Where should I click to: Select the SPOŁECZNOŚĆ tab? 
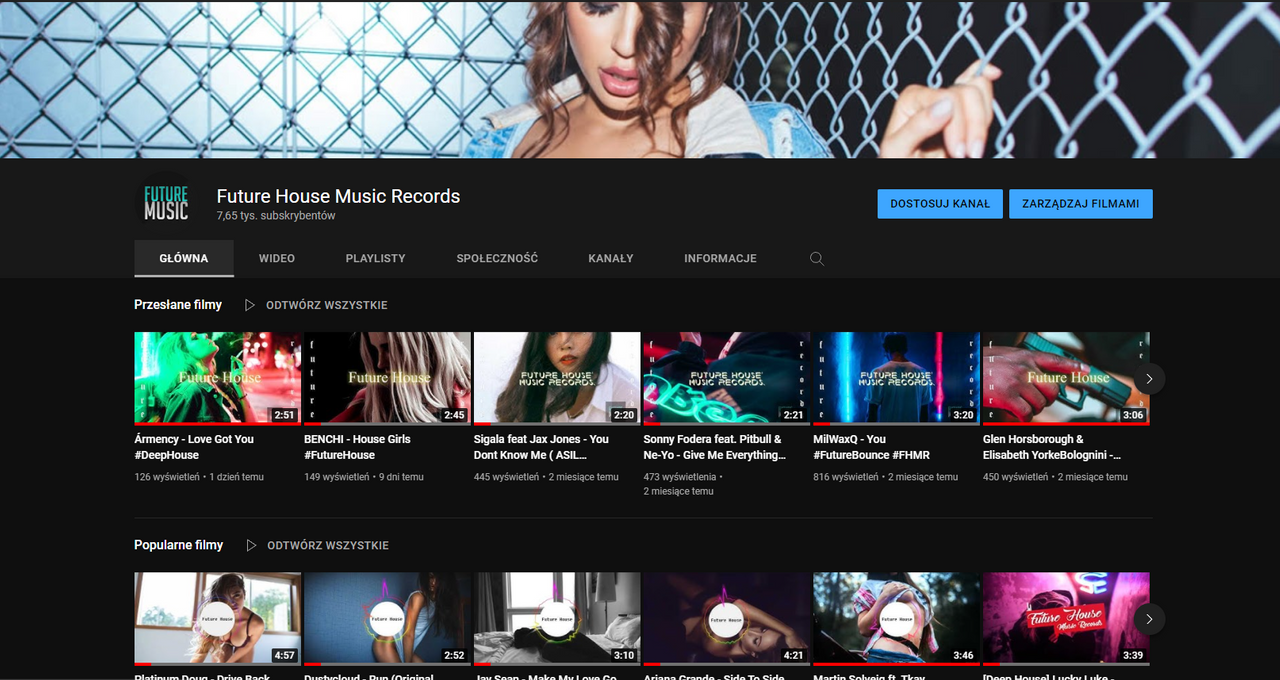tap(497, 258)
